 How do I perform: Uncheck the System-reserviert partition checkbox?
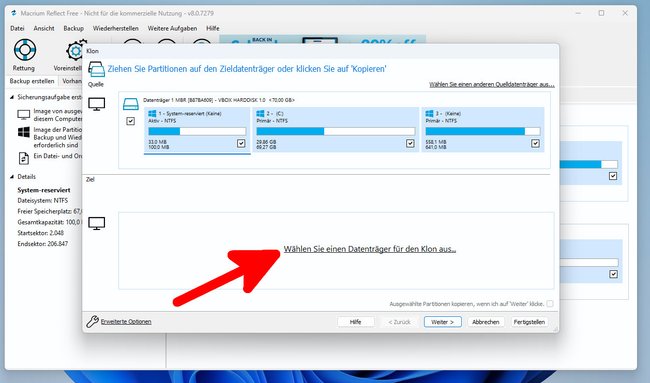[241, 143]
